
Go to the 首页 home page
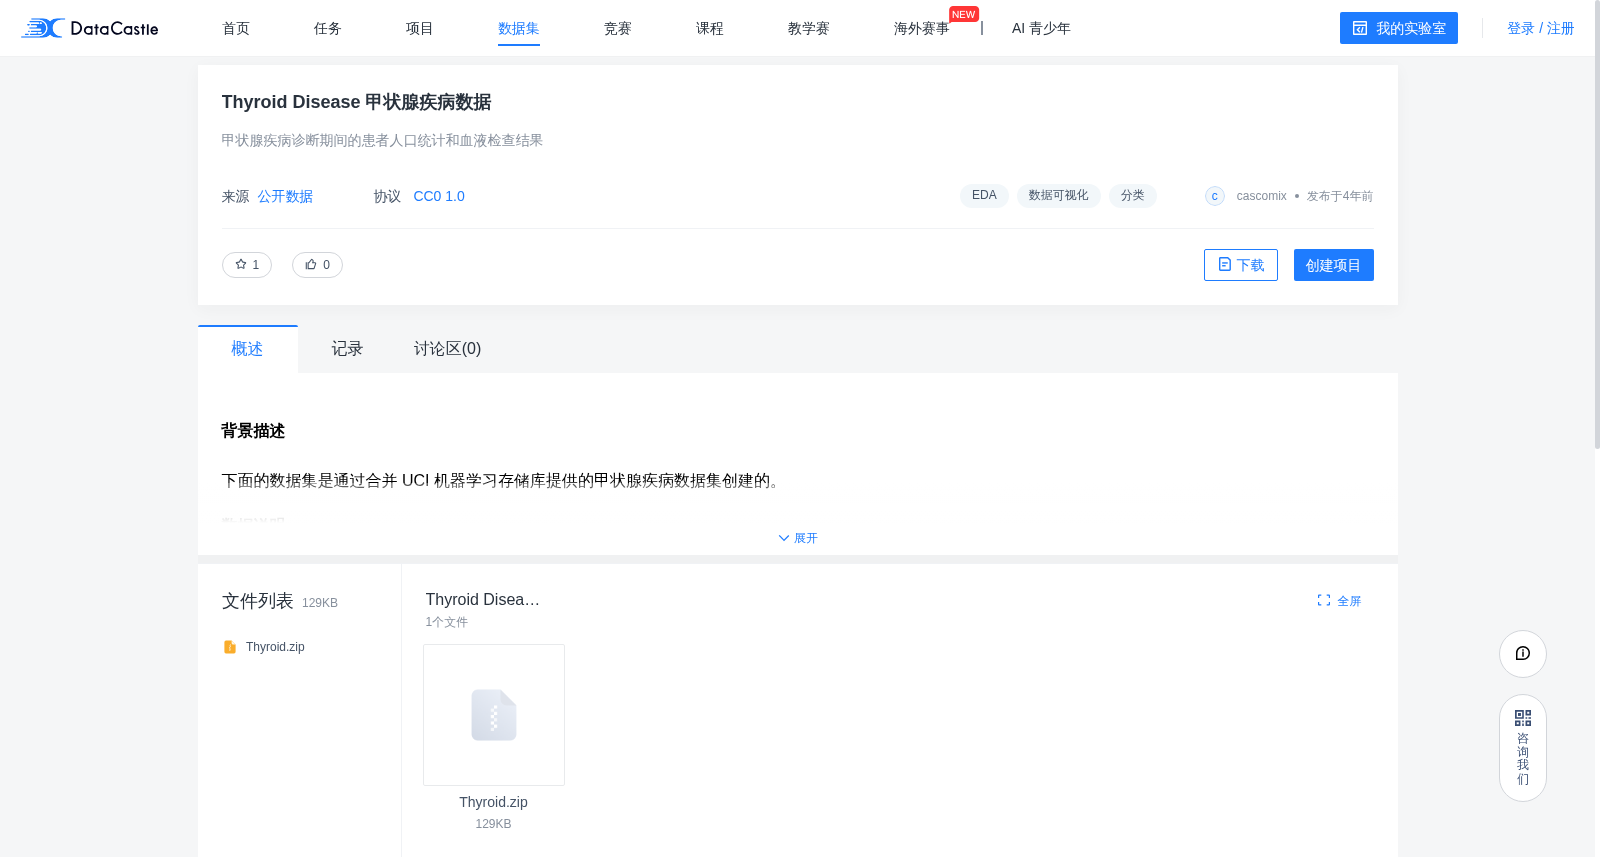point(236,28)
